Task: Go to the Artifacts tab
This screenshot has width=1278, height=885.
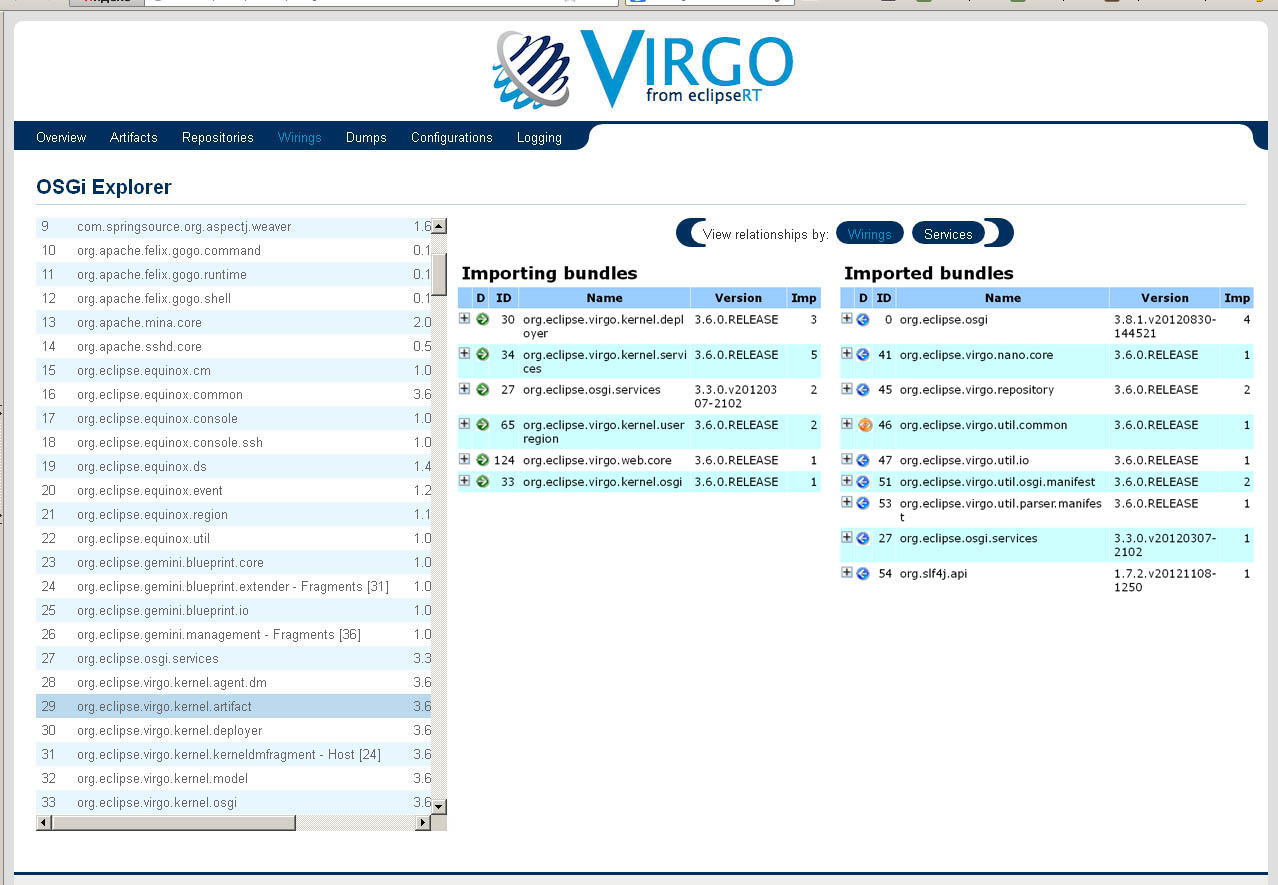Action: 134,137
